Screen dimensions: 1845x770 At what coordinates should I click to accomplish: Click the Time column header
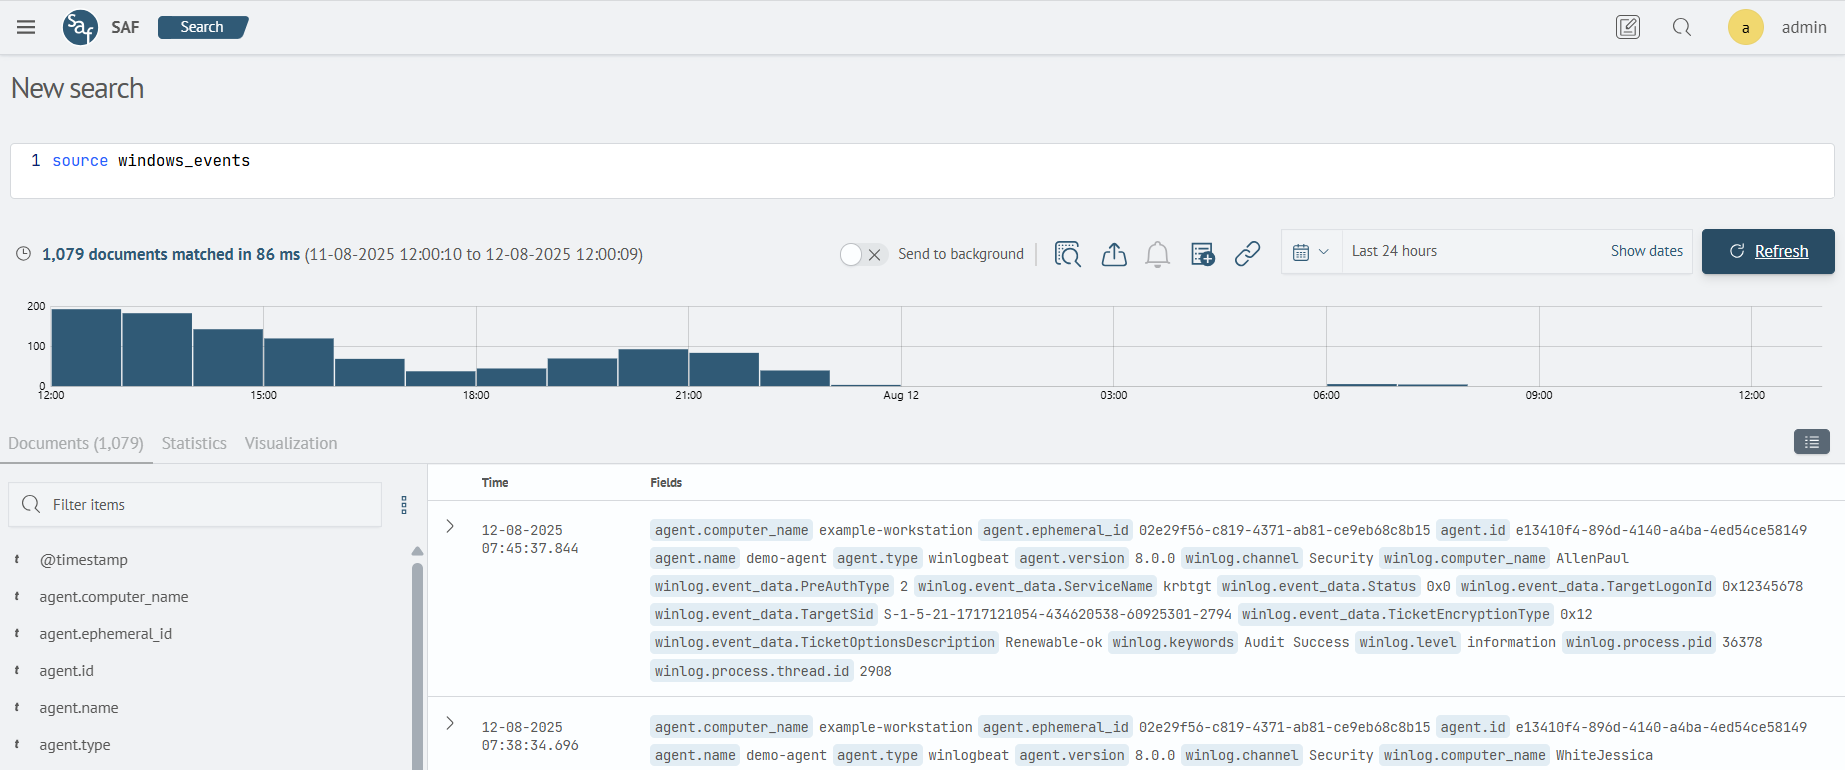coord(495,482)
